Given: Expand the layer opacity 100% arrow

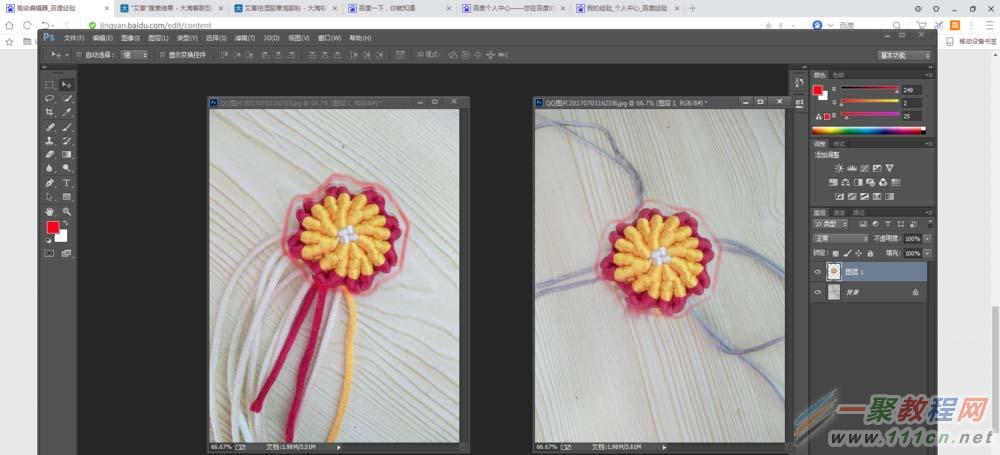Looking at the screenshot, I should (x=927, y=238).
